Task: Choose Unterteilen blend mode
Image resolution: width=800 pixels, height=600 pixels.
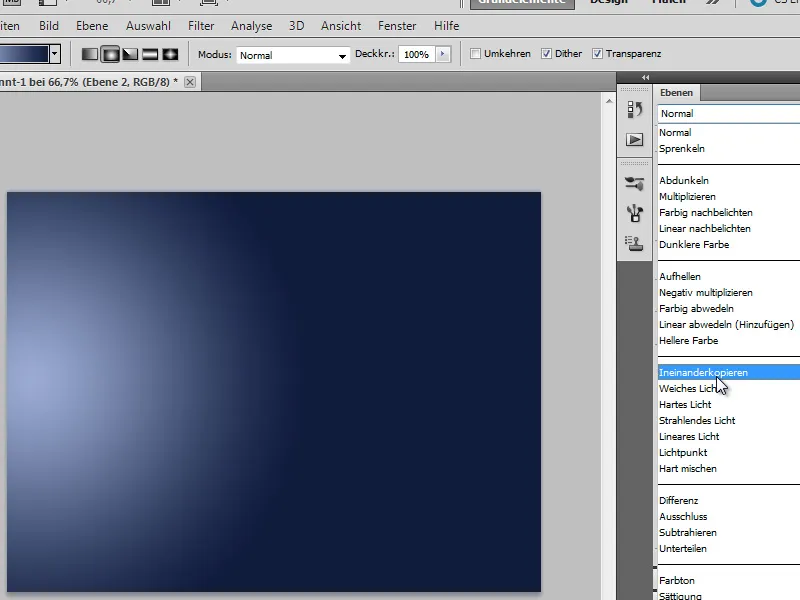Action: (729, 548)
